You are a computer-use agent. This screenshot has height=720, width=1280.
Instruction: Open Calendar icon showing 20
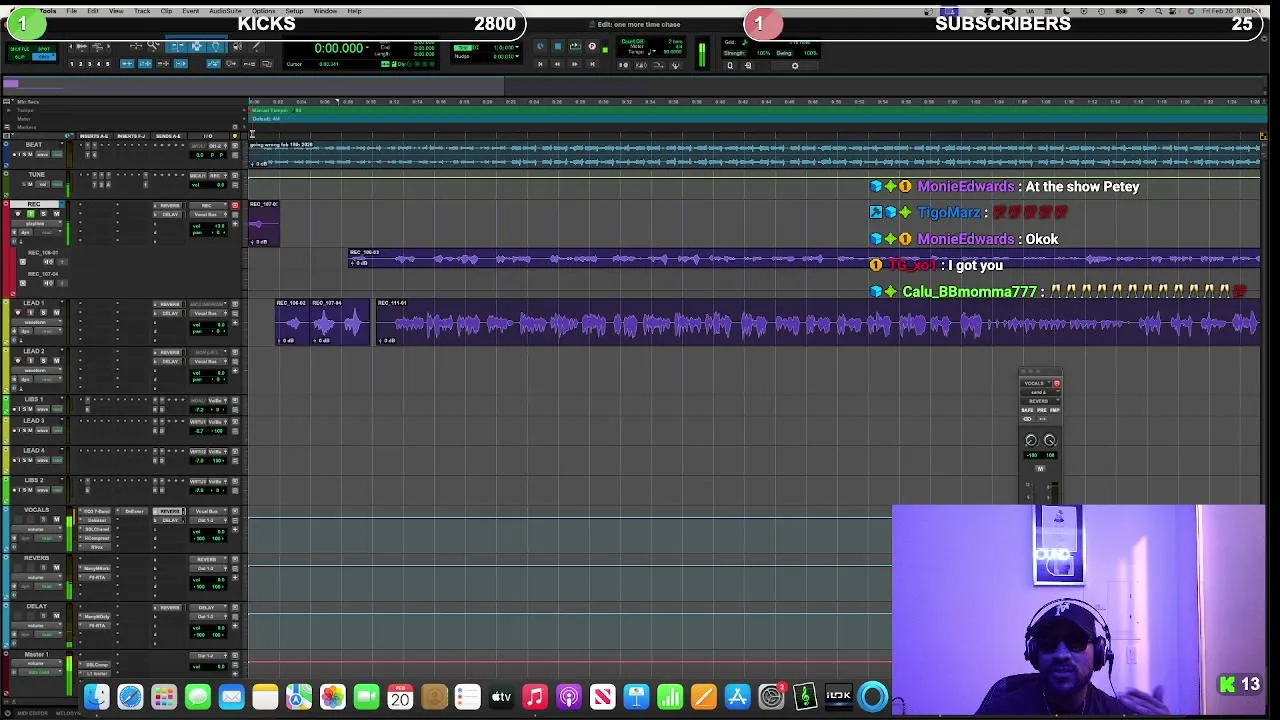click(400, 696)
